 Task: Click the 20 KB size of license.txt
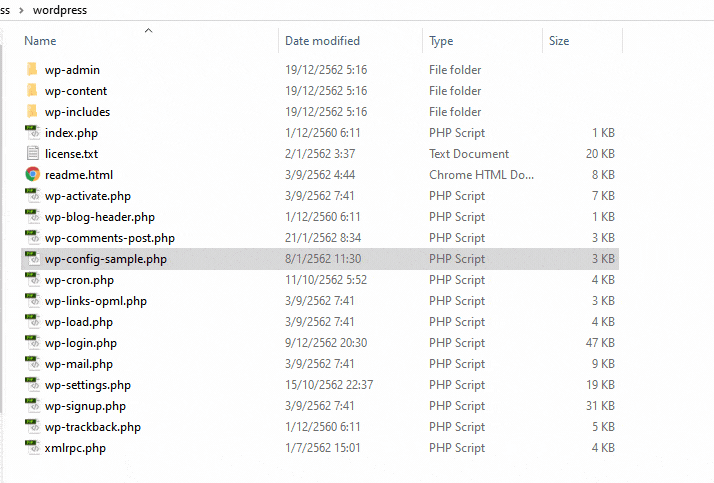600,153
